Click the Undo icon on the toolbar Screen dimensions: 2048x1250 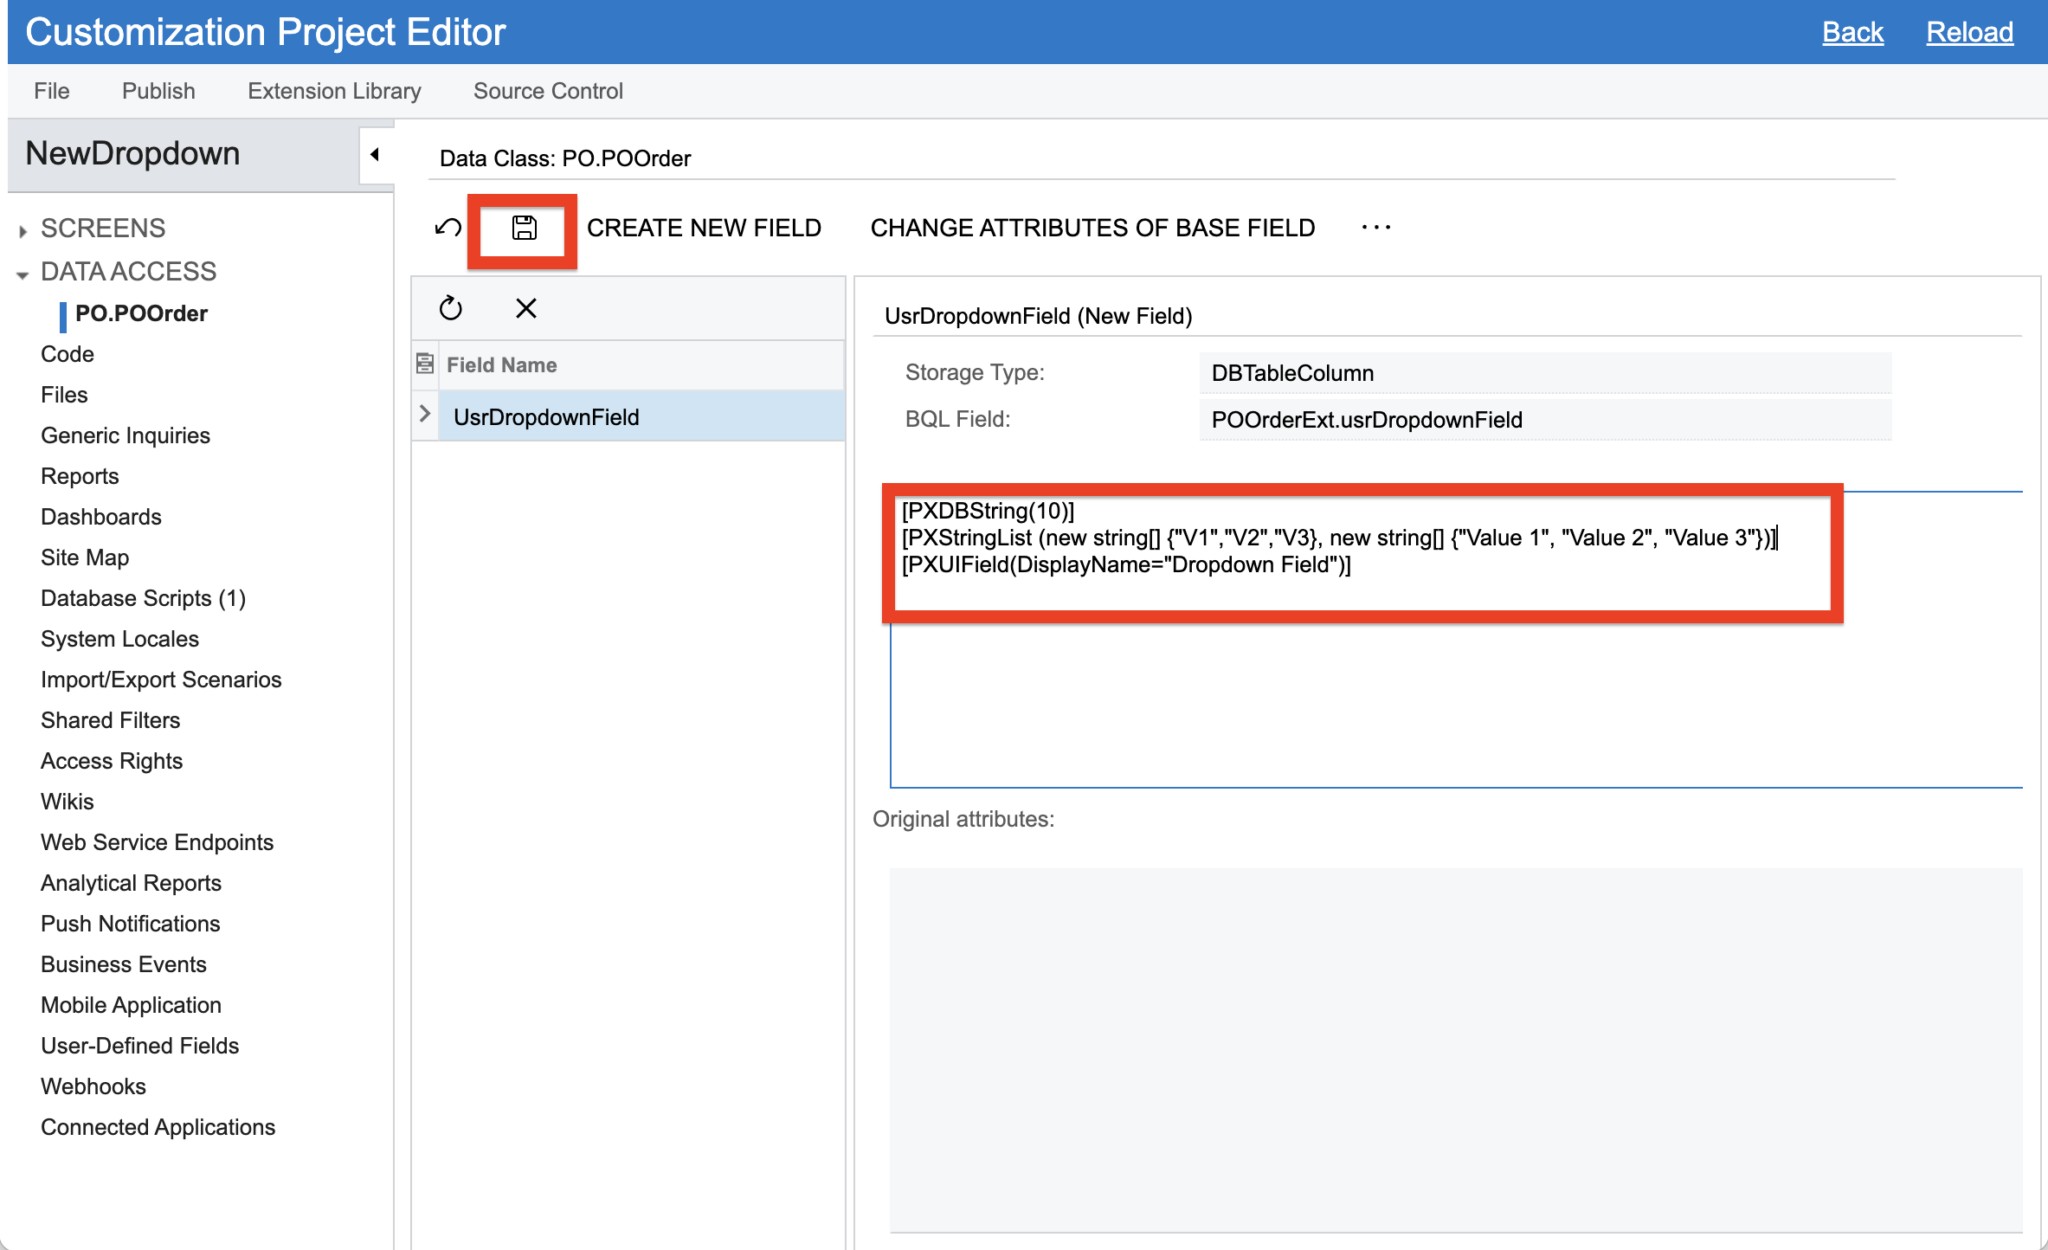[x=447, y=228]
